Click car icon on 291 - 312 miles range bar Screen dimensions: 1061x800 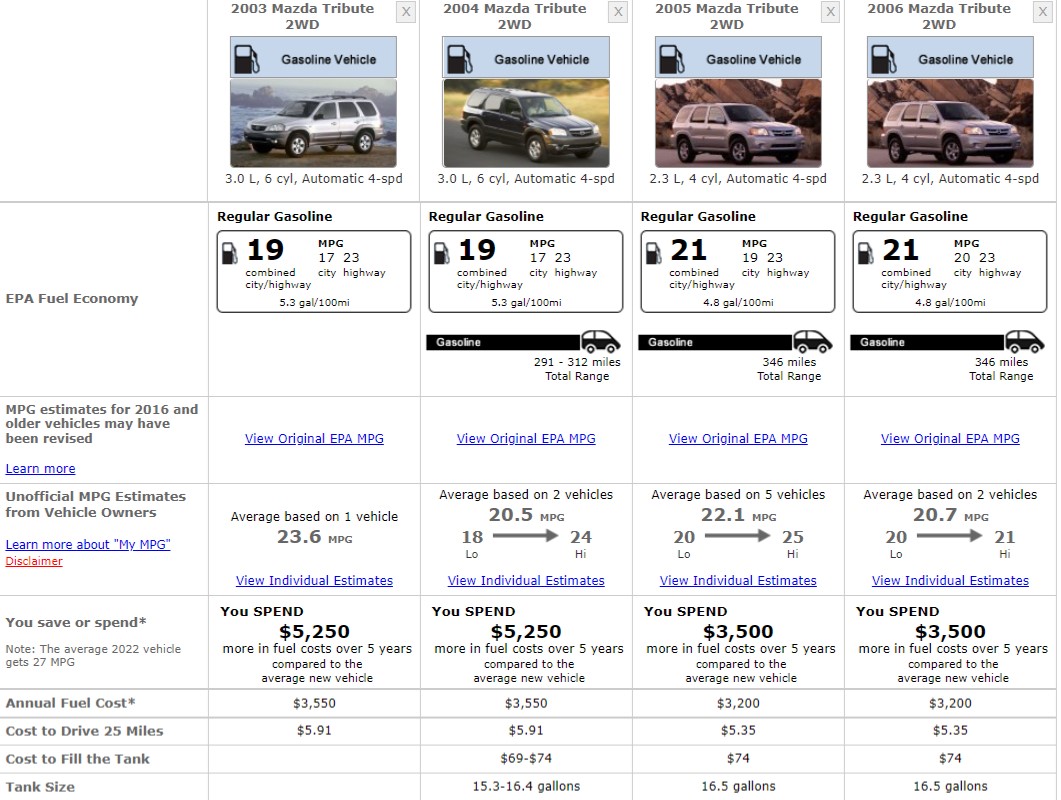pyautogui.click(x=601, y=341)
